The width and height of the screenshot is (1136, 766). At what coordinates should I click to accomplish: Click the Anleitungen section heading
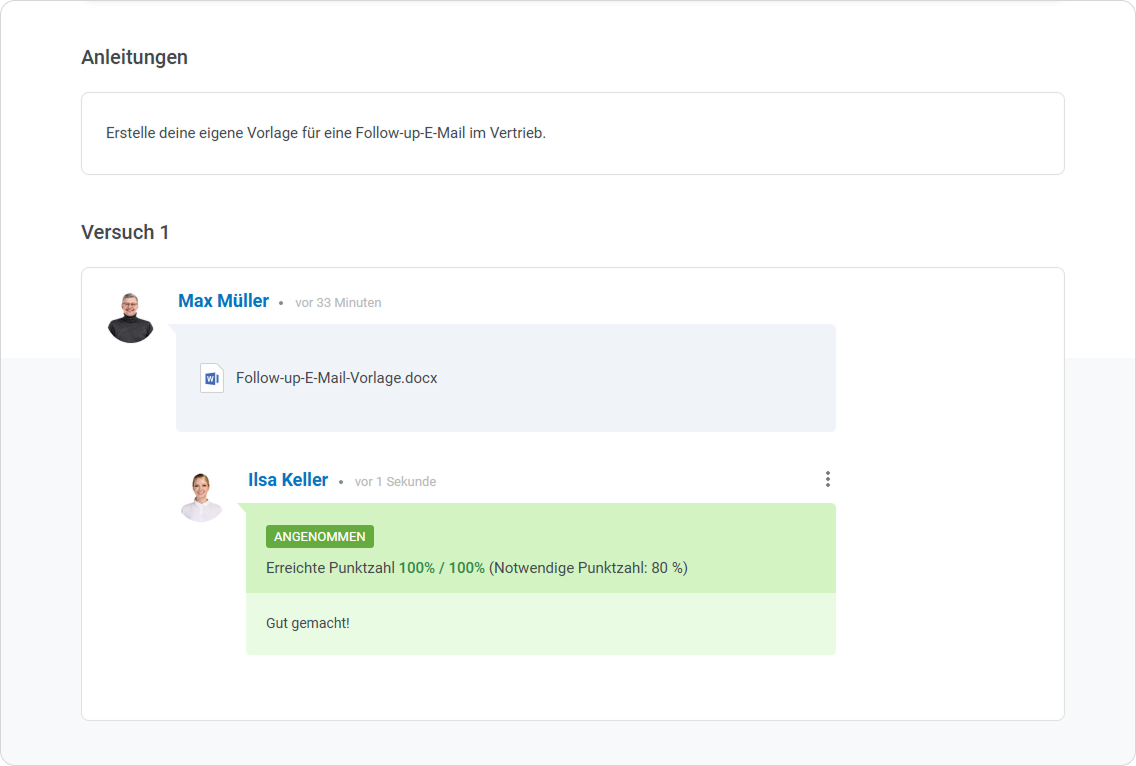click(x=134, y=57)
